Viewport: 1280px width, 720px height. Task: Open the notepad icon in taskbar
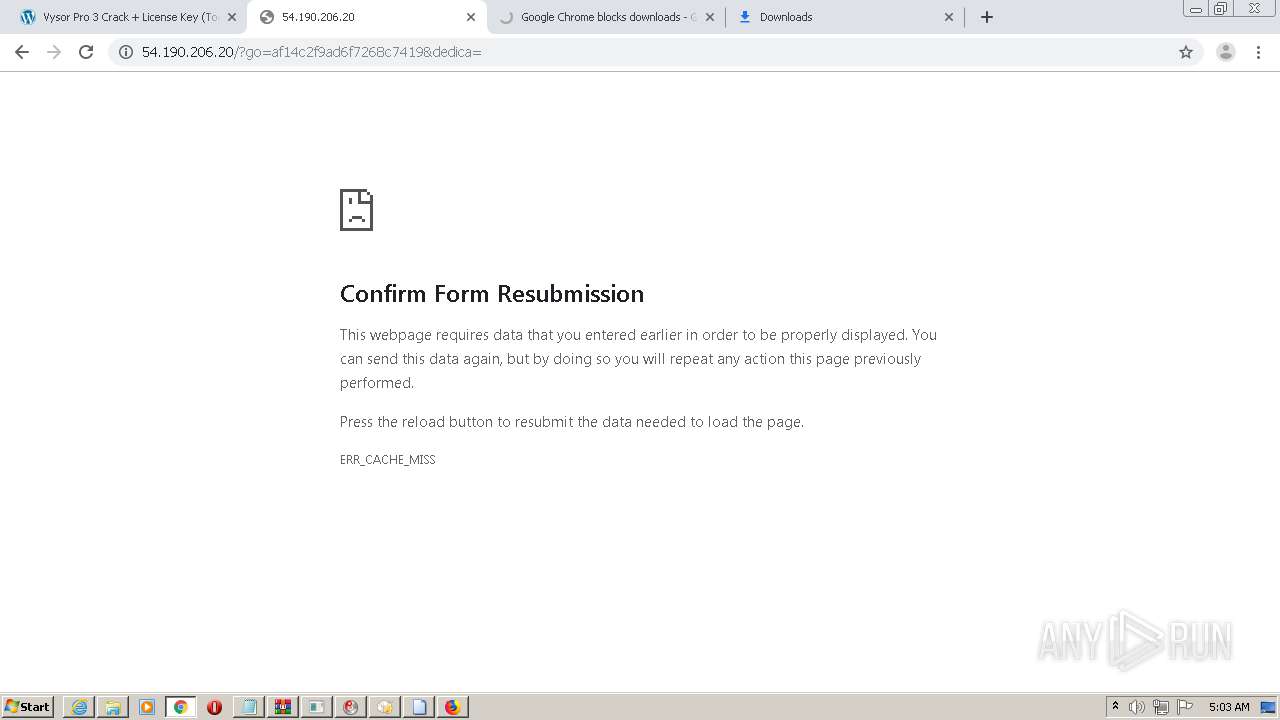(x=248, y=707)
